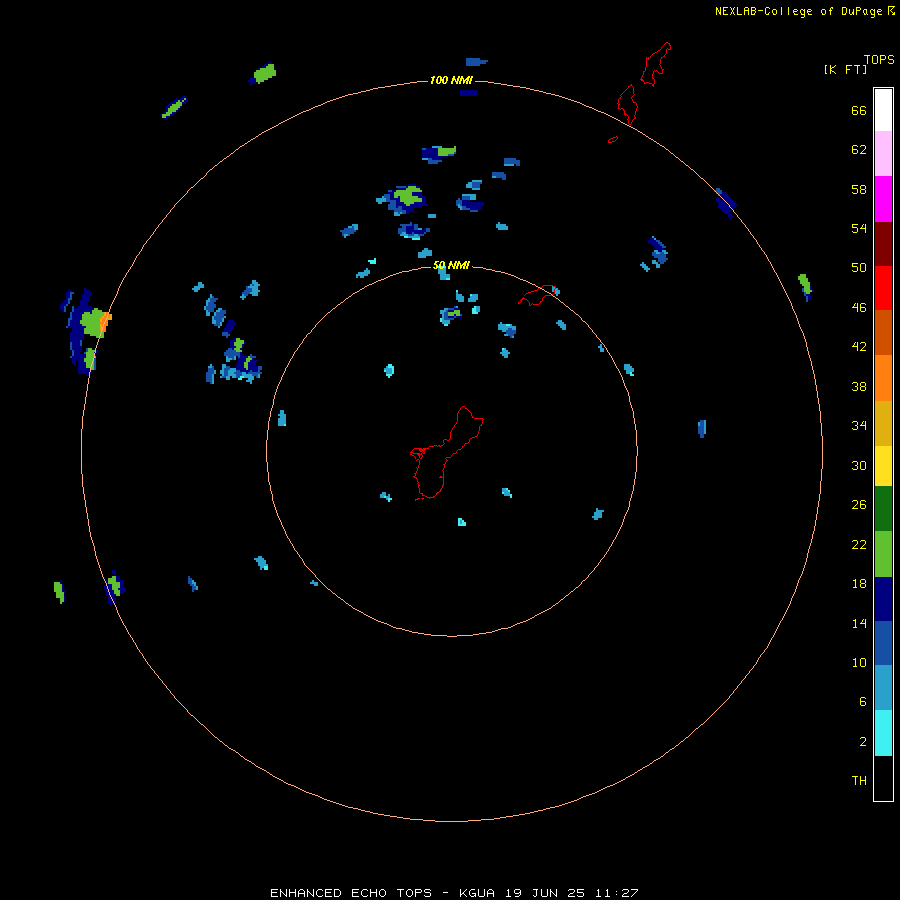This screenshot has width=900, height=900.
Task: Click the "58" scale label
Action: [859, 189]
